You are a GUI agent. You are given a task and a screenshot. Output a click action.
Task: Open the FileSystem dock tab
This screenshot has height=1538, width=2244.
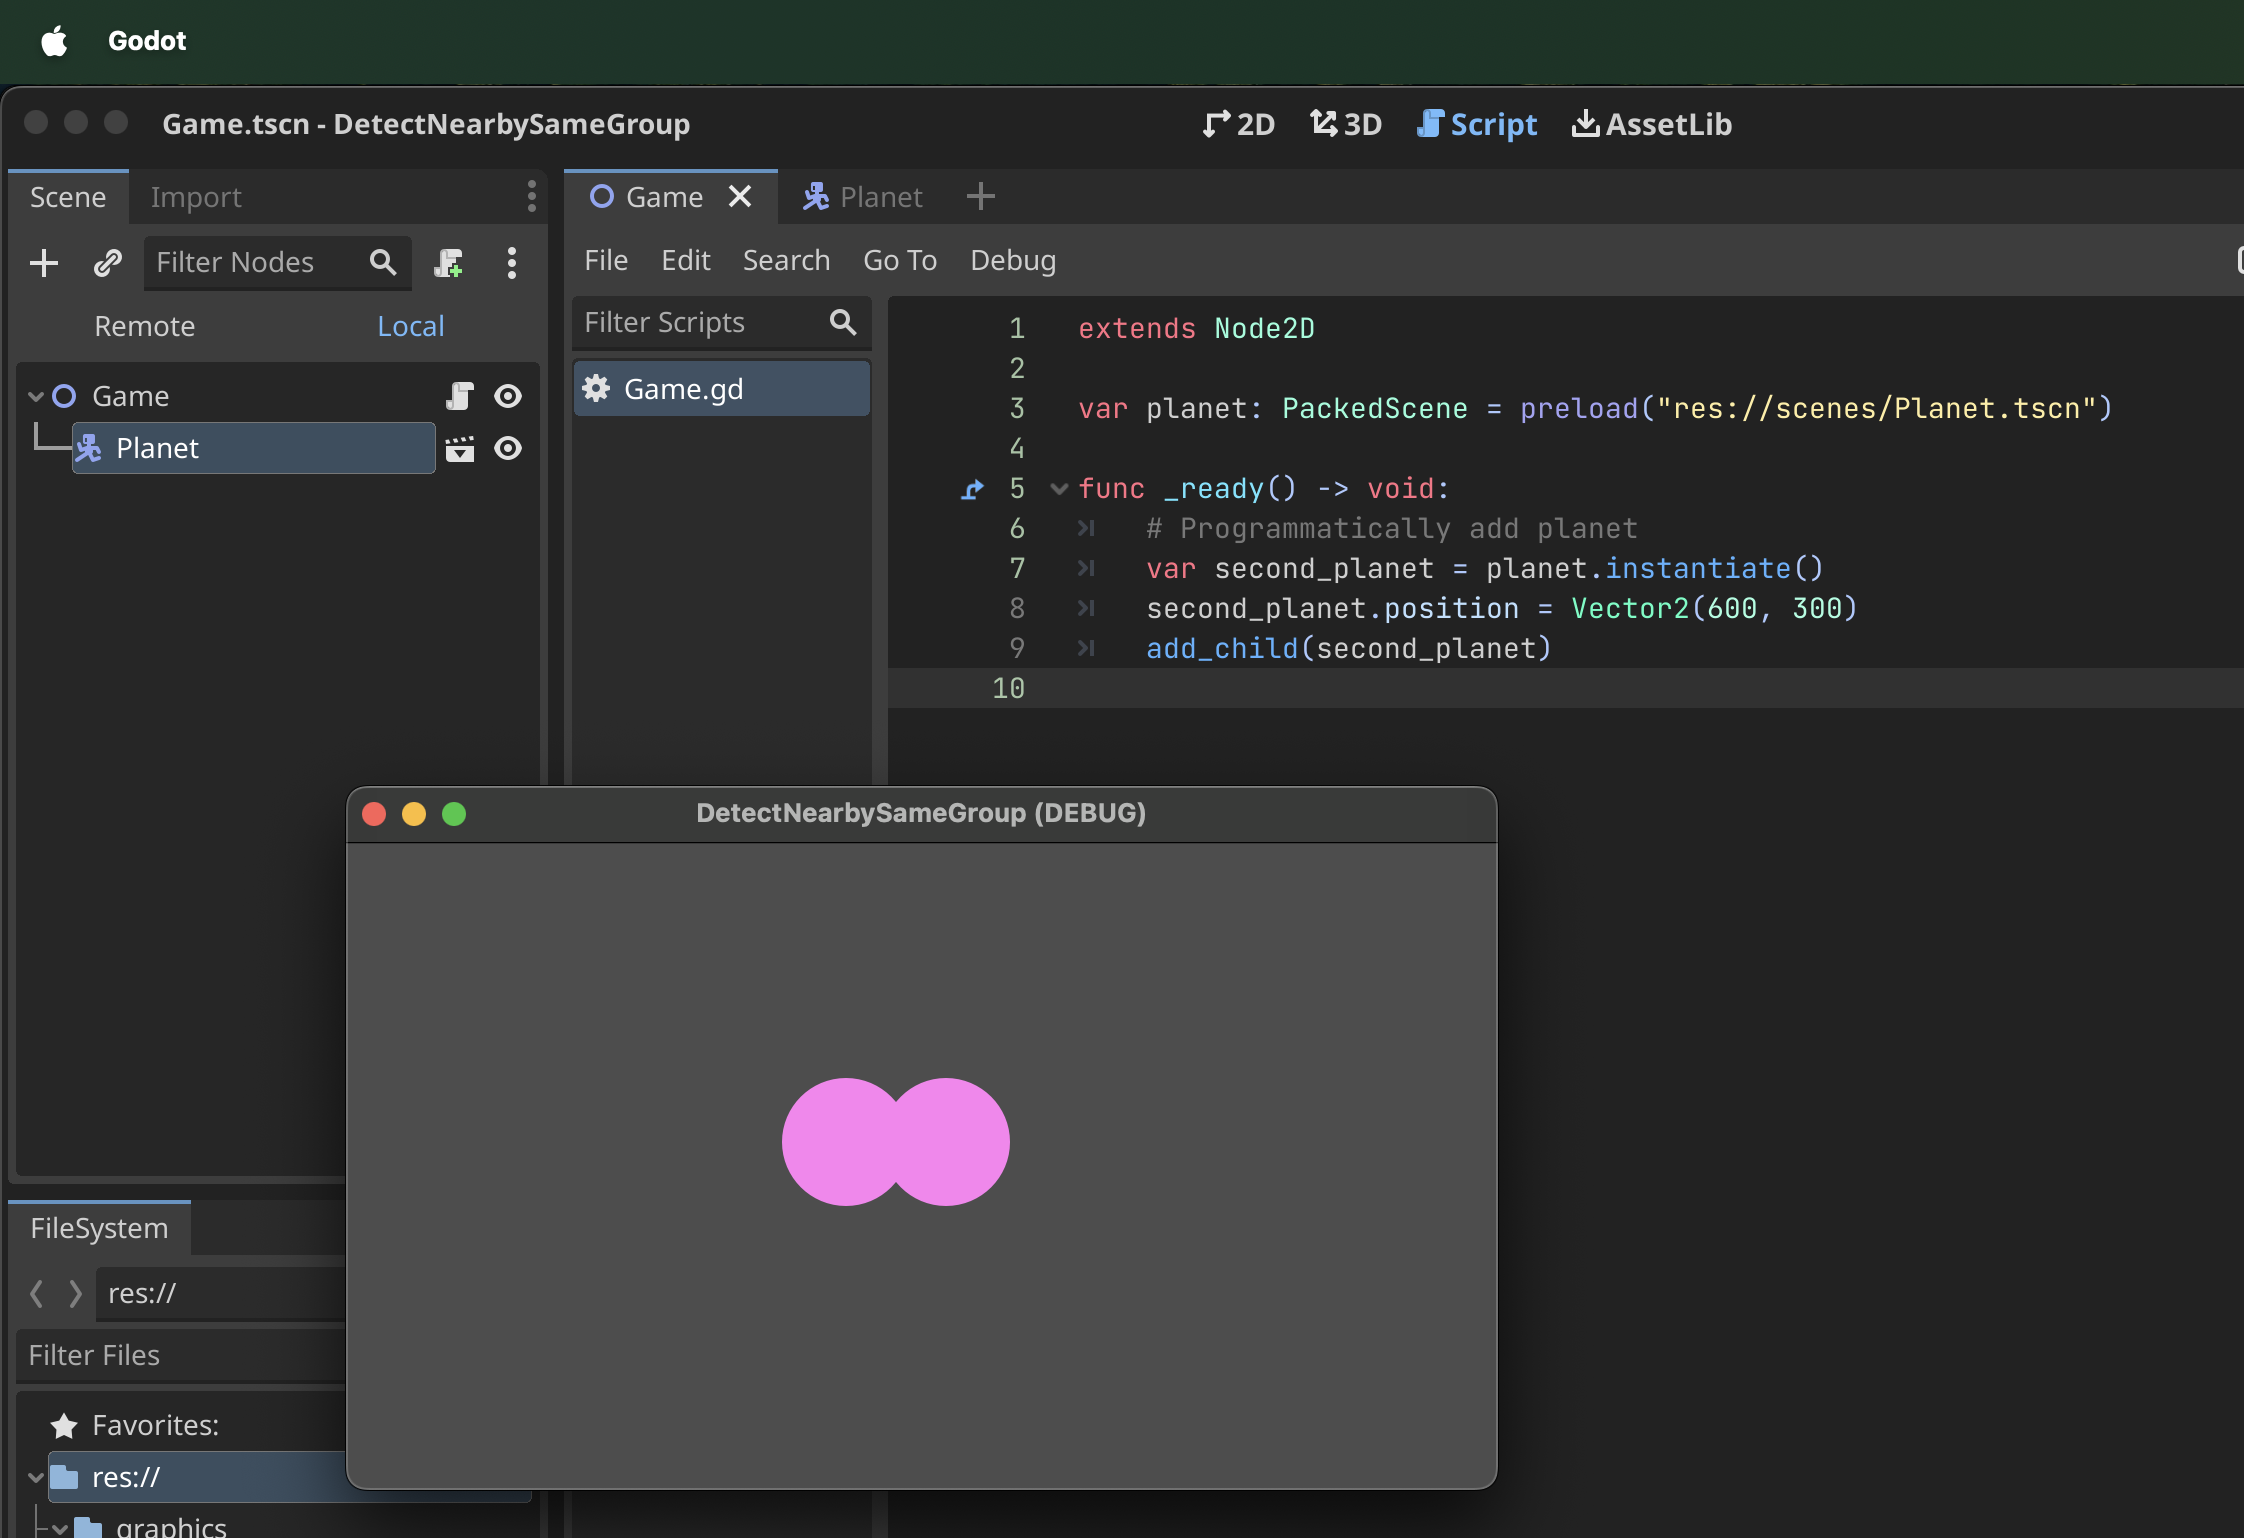[99, 1228]
